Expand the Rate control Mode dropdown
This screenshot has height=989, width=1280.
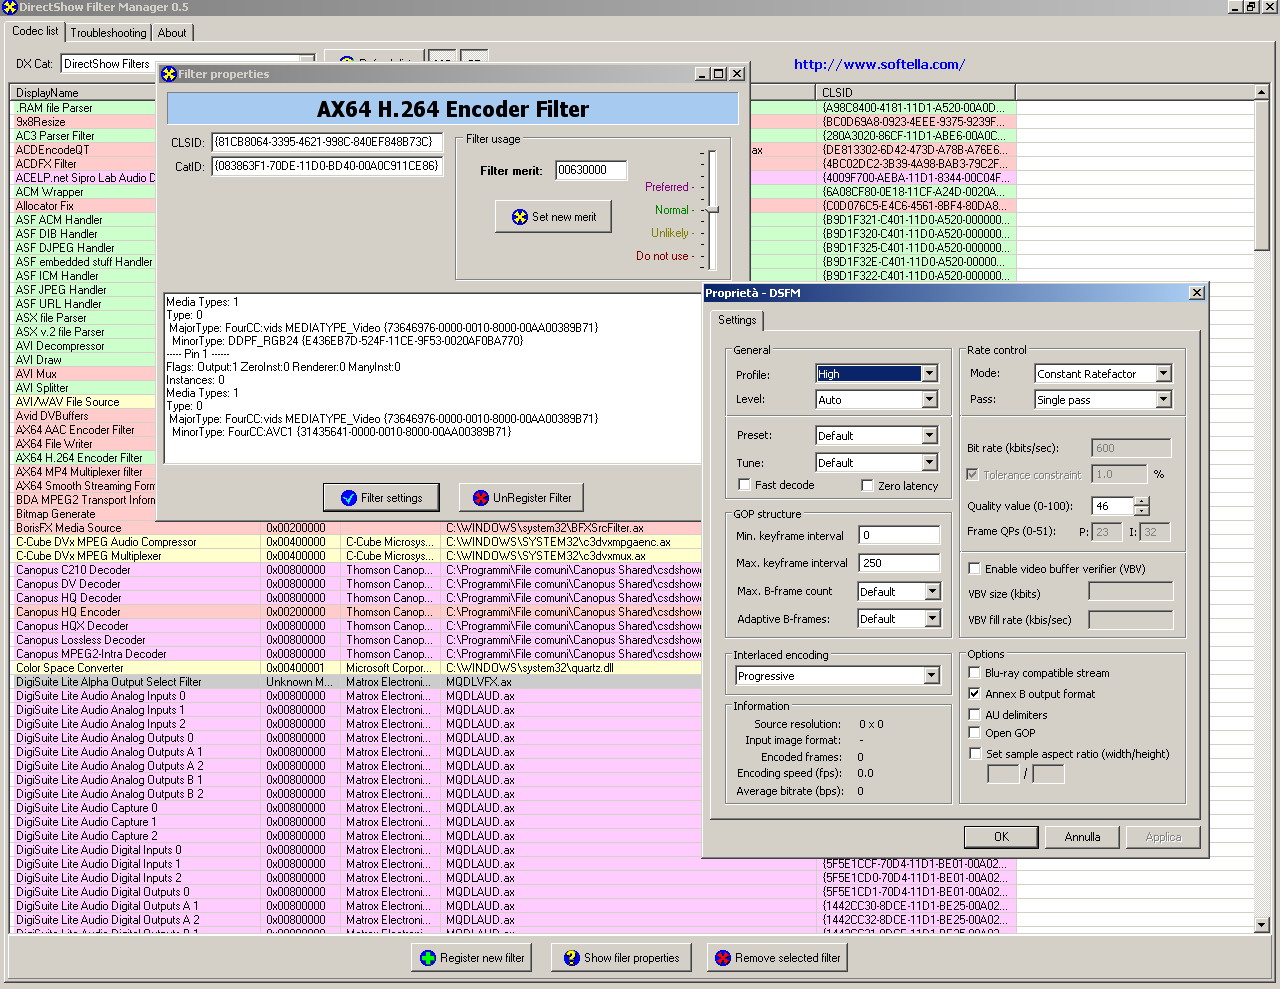point(1163,374)
